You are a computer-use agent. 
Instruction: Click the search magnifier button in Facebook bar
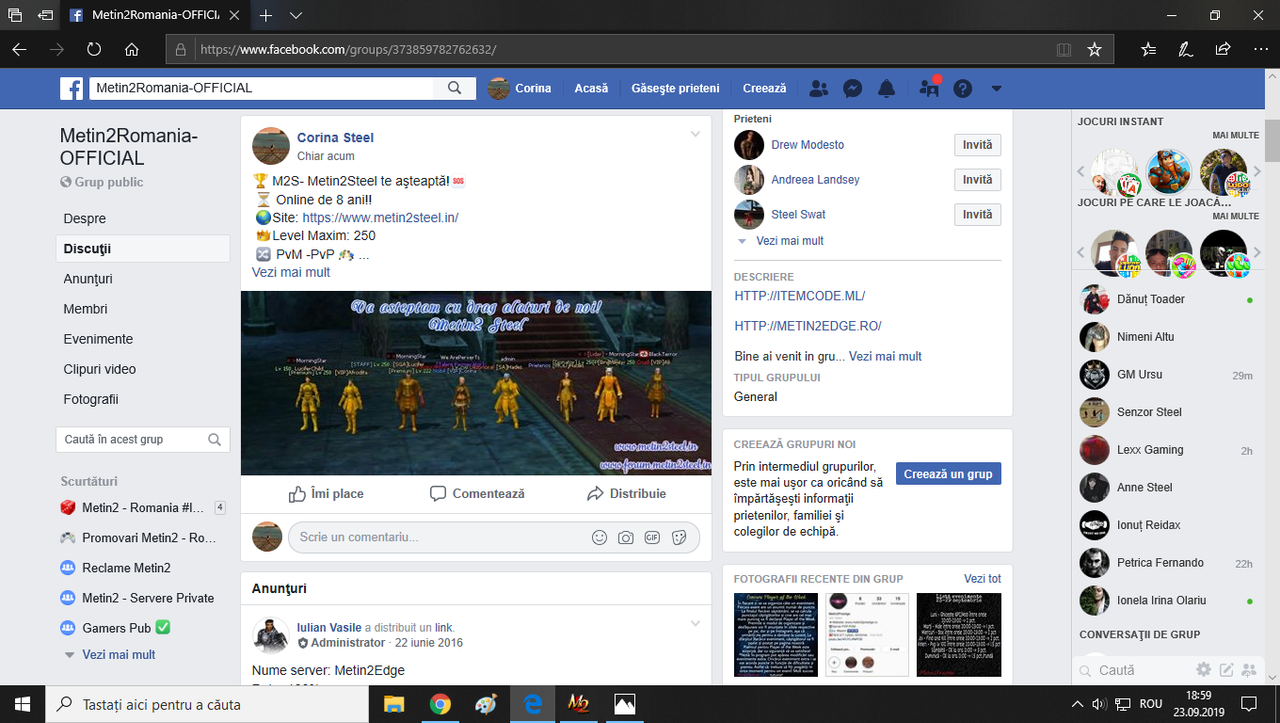point(454,88)
